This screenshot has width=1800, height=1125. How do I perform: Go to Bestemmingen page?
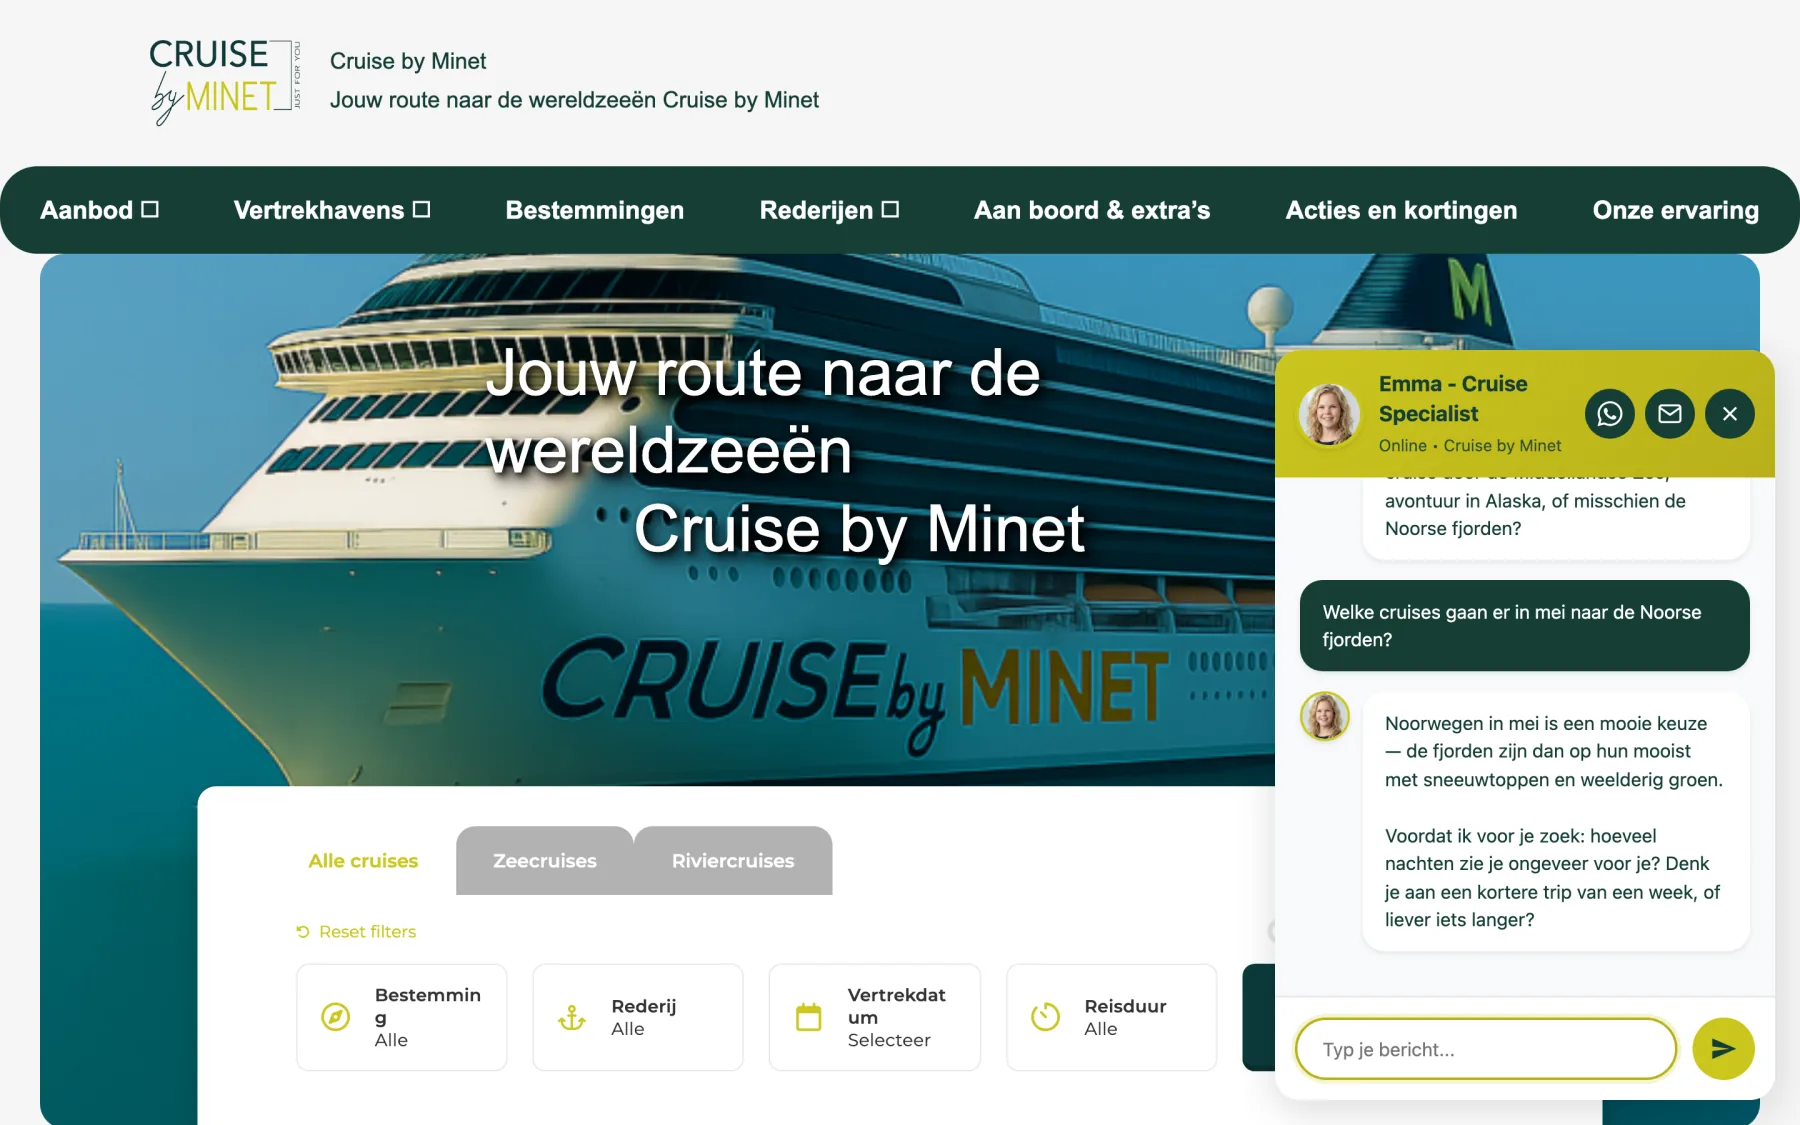[594, 210]
